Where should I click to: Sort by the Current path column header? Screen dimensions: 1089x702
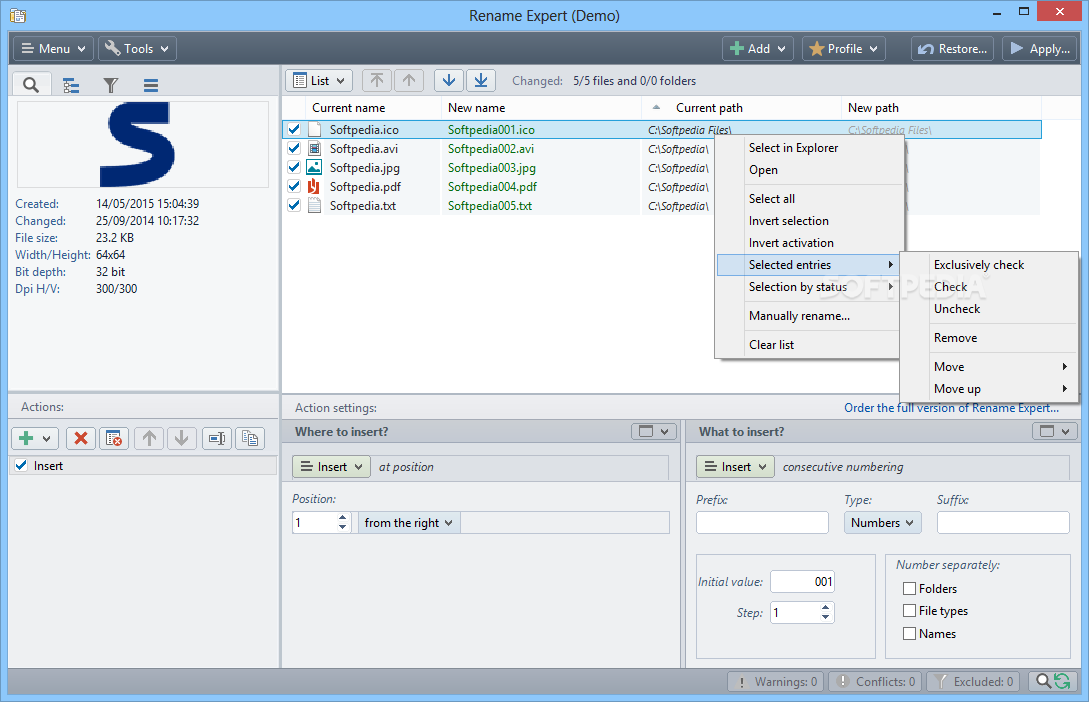point(742,108)
